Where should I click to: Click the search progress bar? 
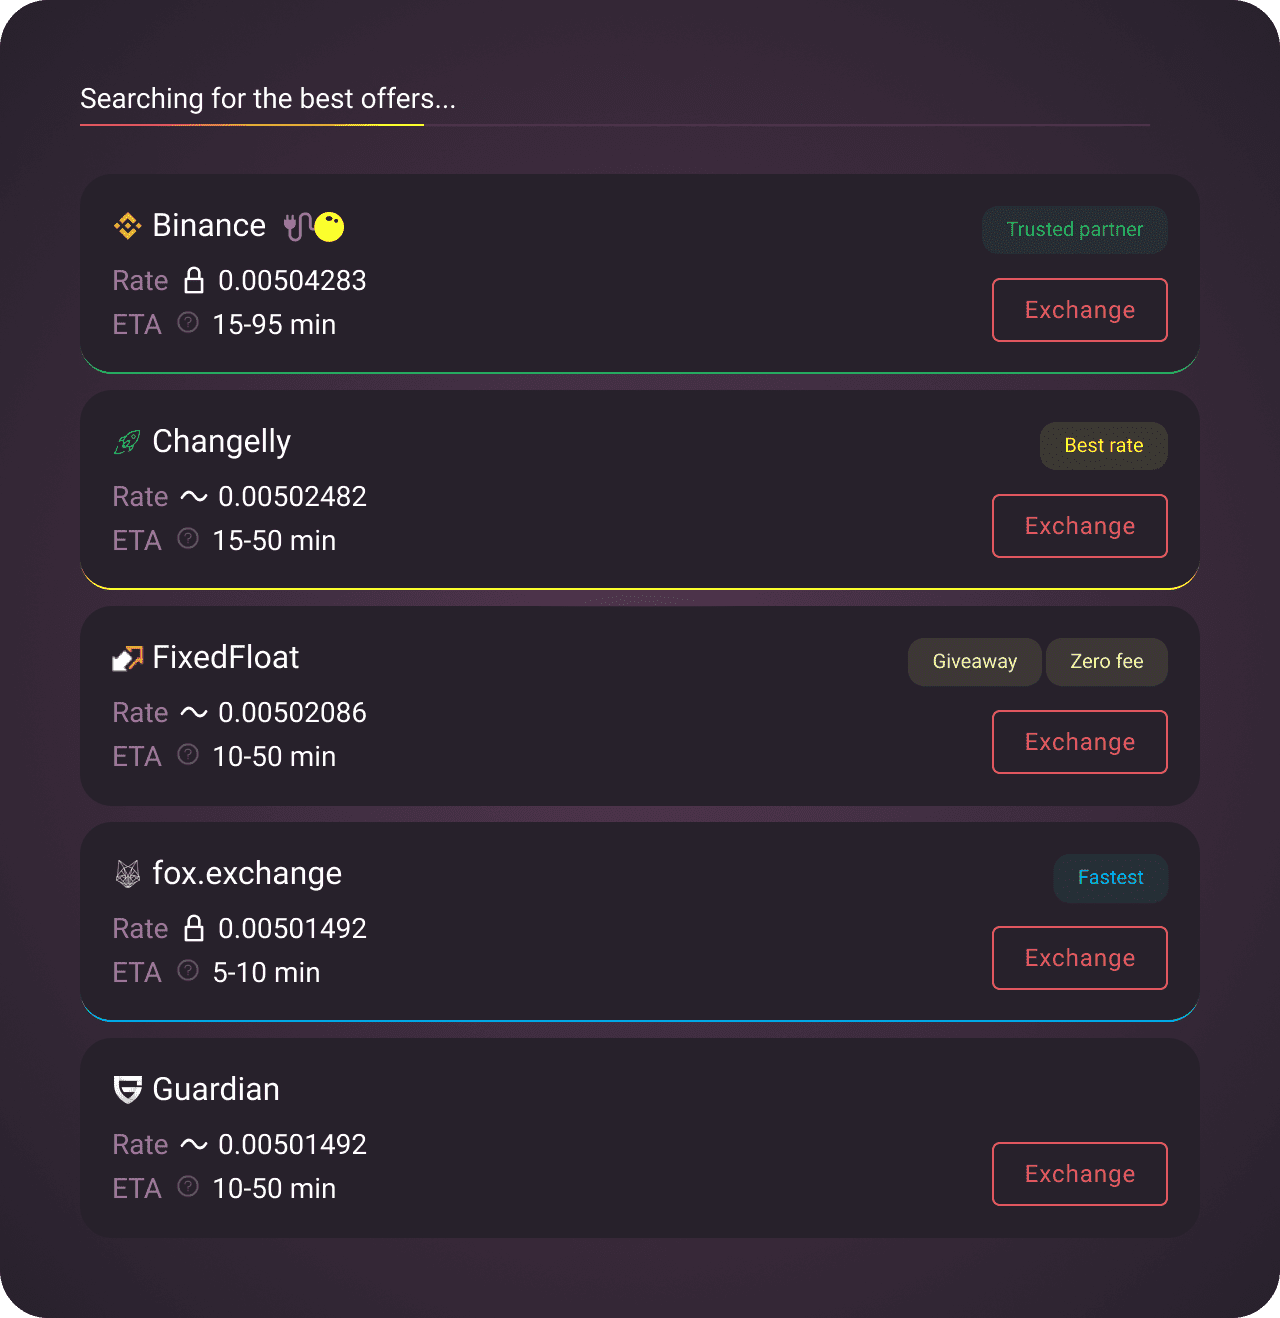(x=615, y=125)
